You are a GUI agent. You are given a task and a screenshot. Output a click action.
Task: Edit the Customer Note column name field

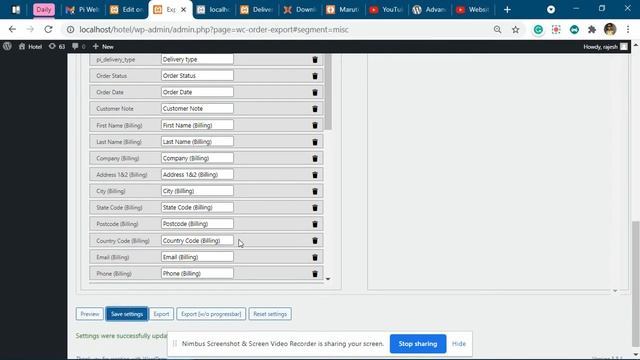[197, 109]
